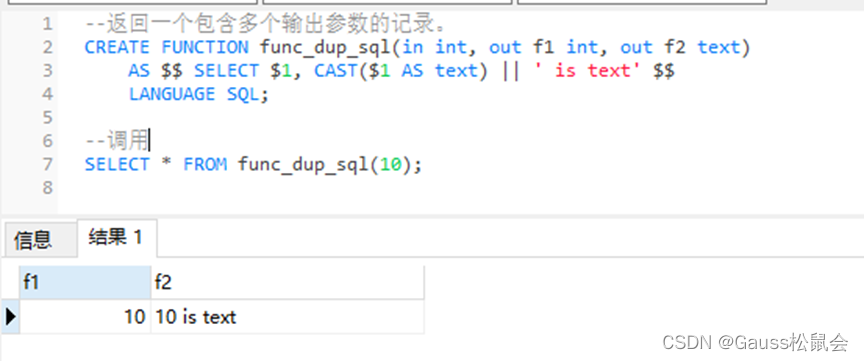
Task: Click the row indicator arrow in result grid
Action: (10, 317)
